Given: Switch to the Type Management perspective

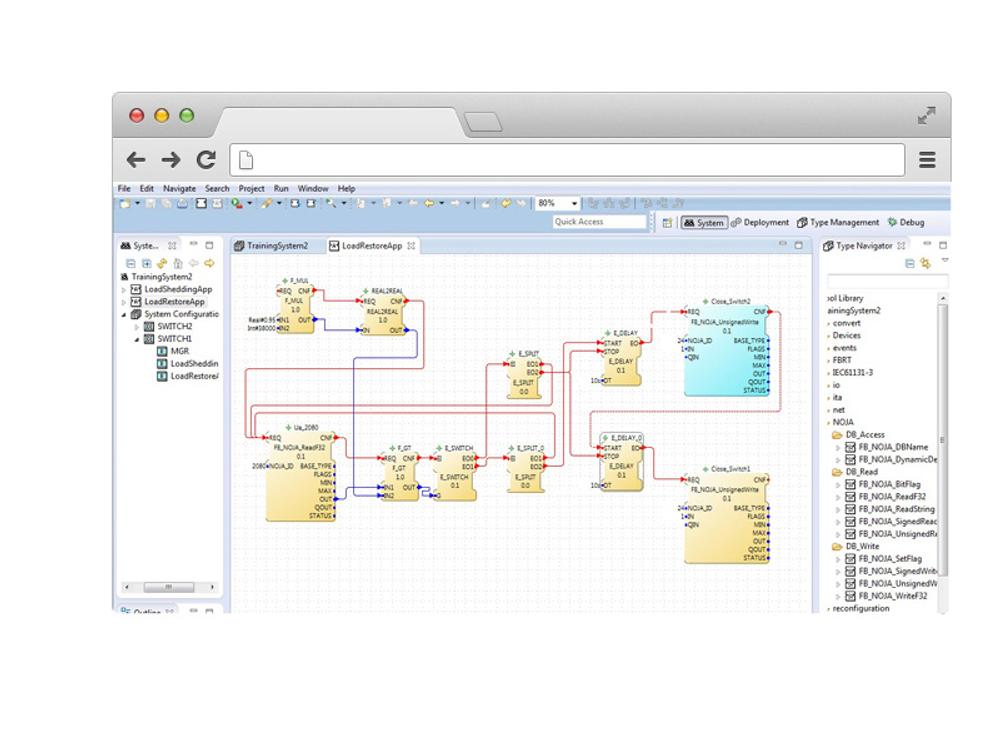Looking at the screenshot, I should (x=838, y=223).
